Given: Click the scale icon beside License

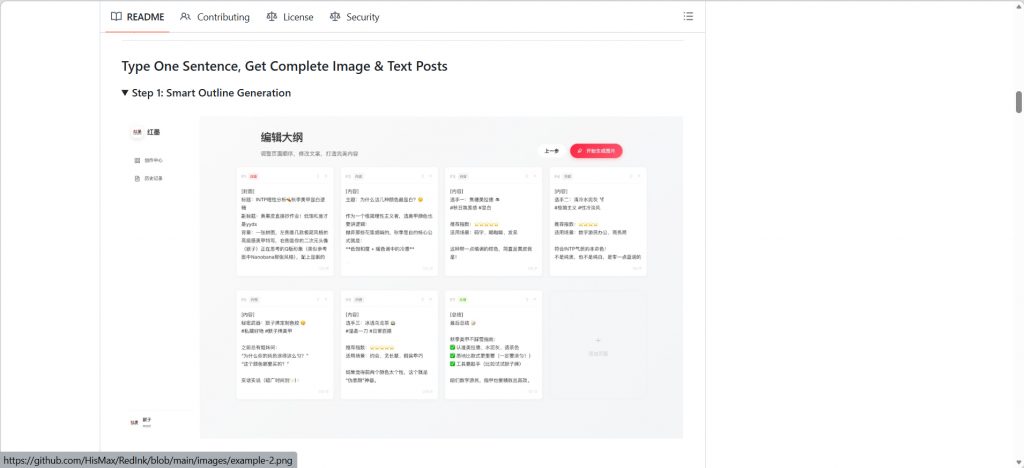Looking at the screenshot, I should pos(272,17).
